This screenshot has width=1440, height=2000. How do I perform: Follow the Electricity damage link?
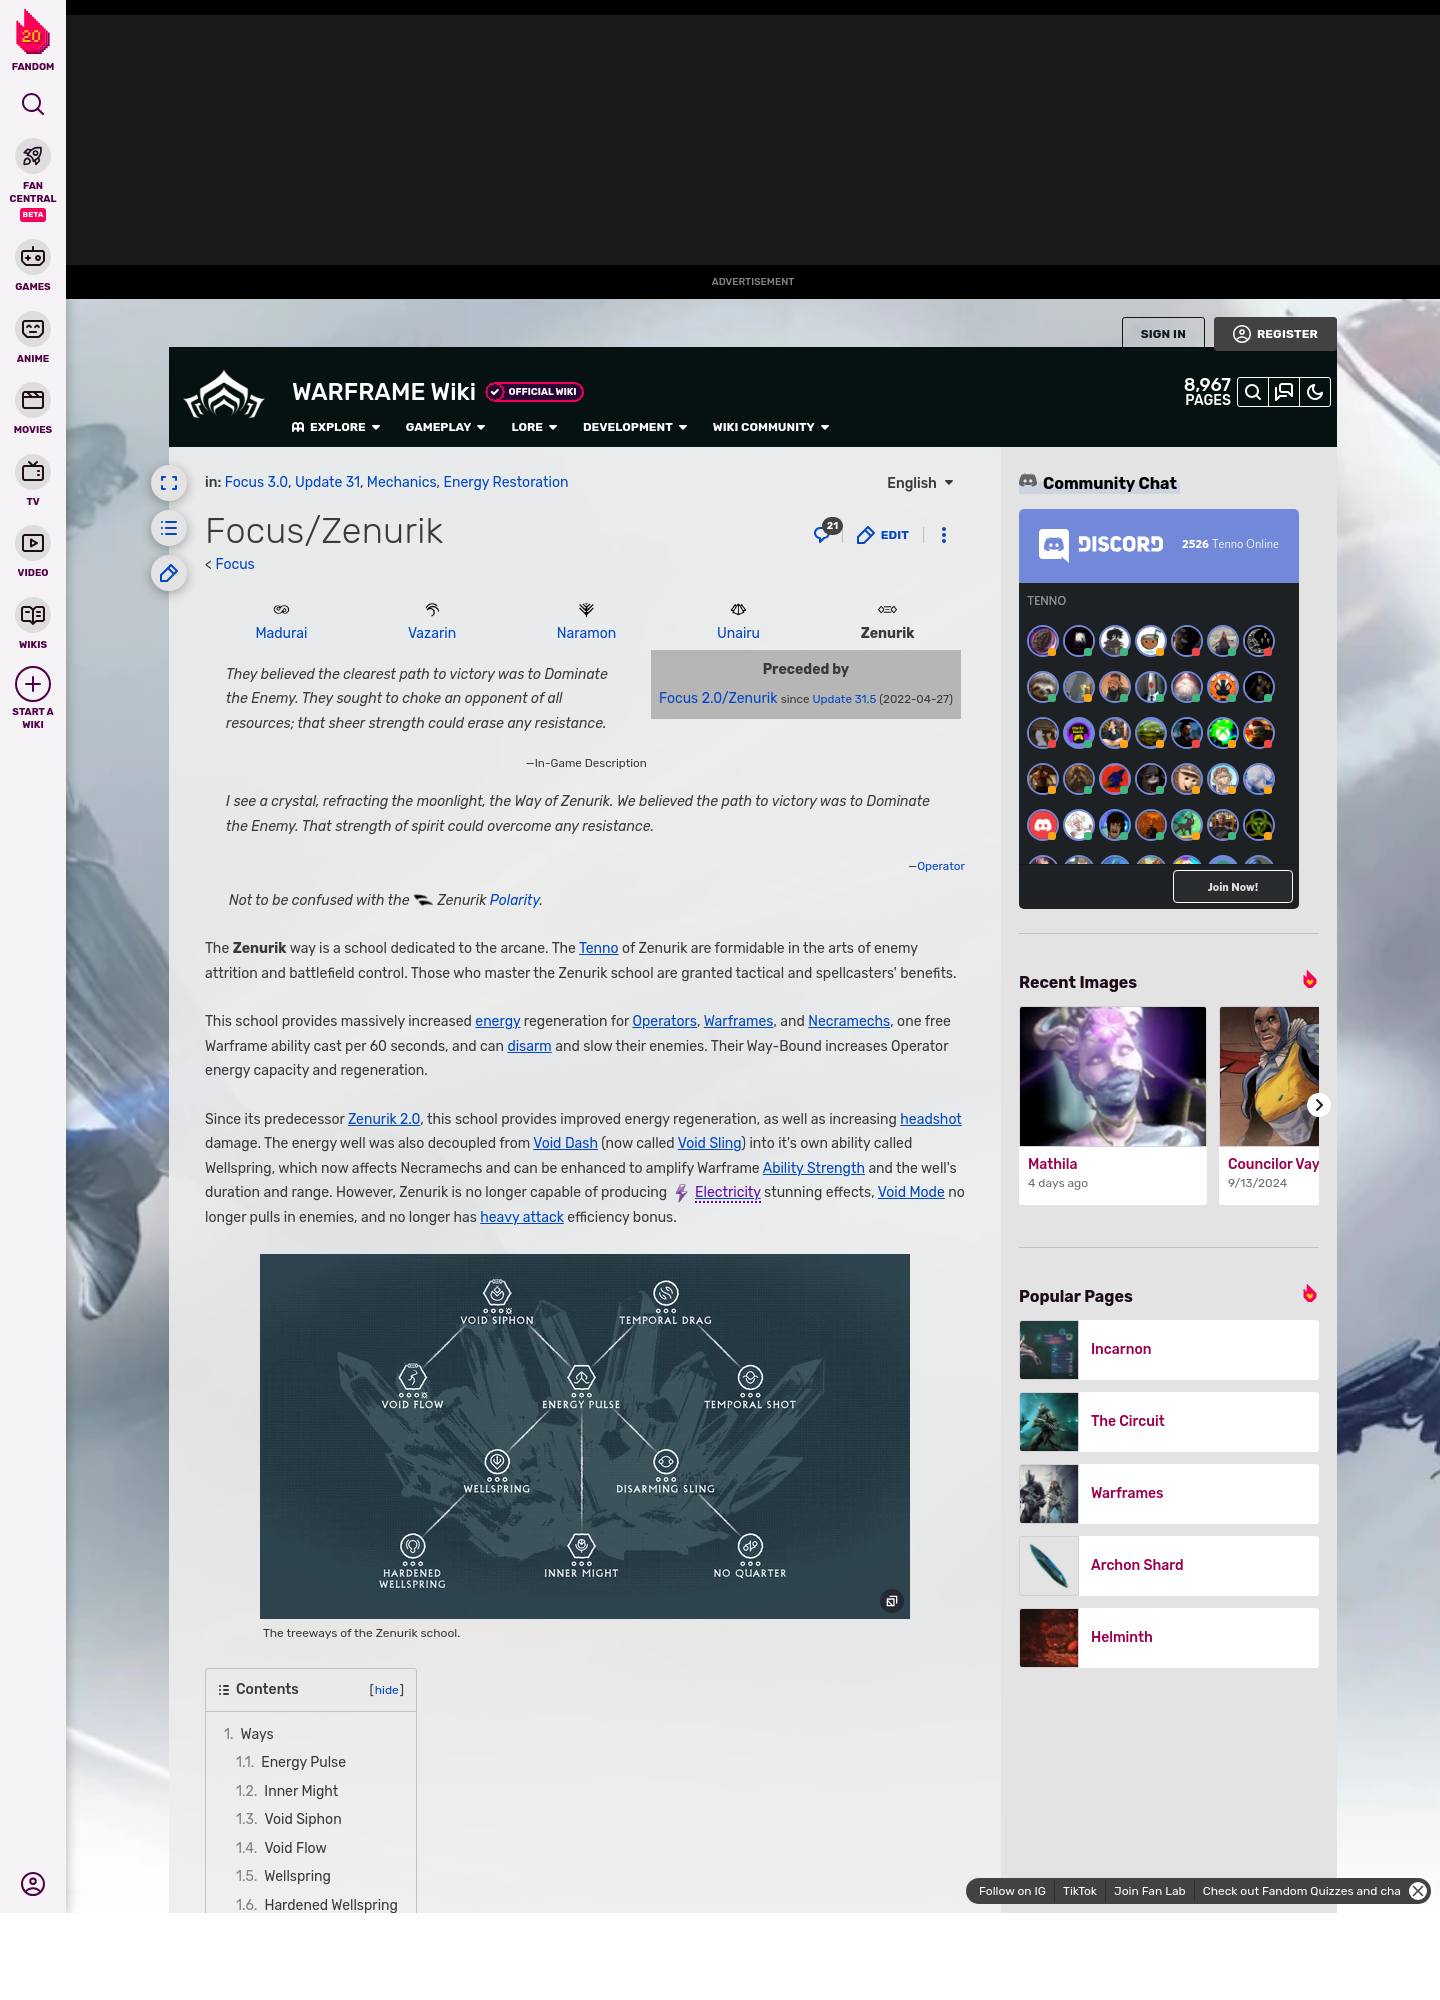(x=727, y=1192)
